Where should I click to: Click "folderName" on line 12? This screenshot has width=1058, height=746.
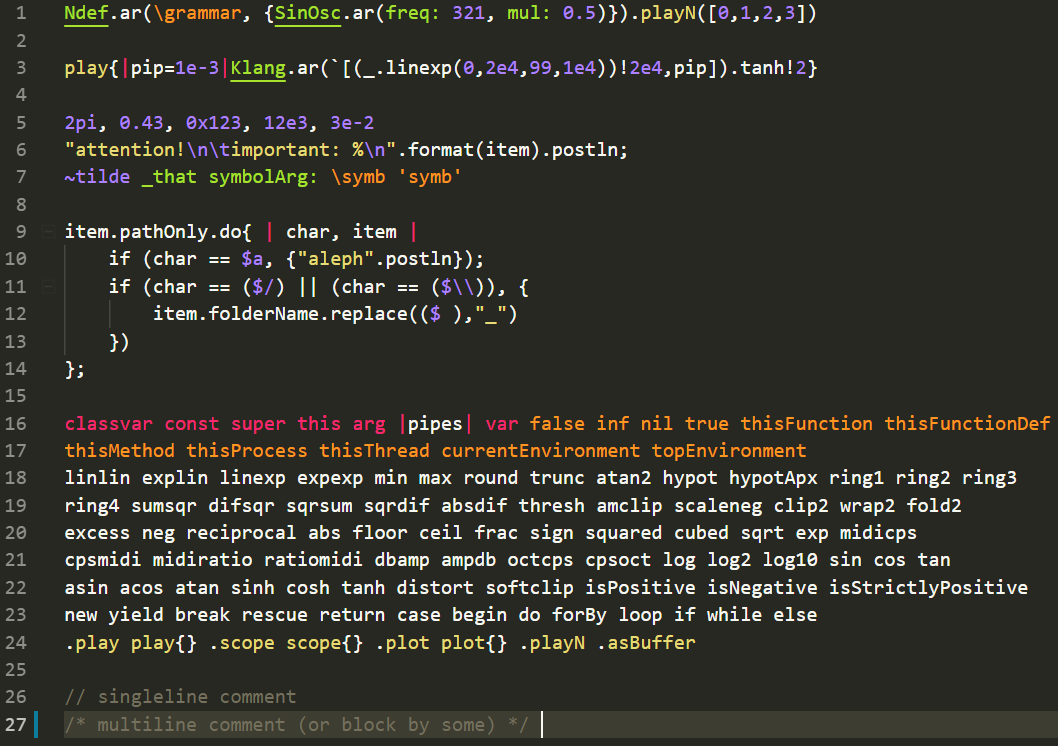pyautogui.click(x=263, y=314)
